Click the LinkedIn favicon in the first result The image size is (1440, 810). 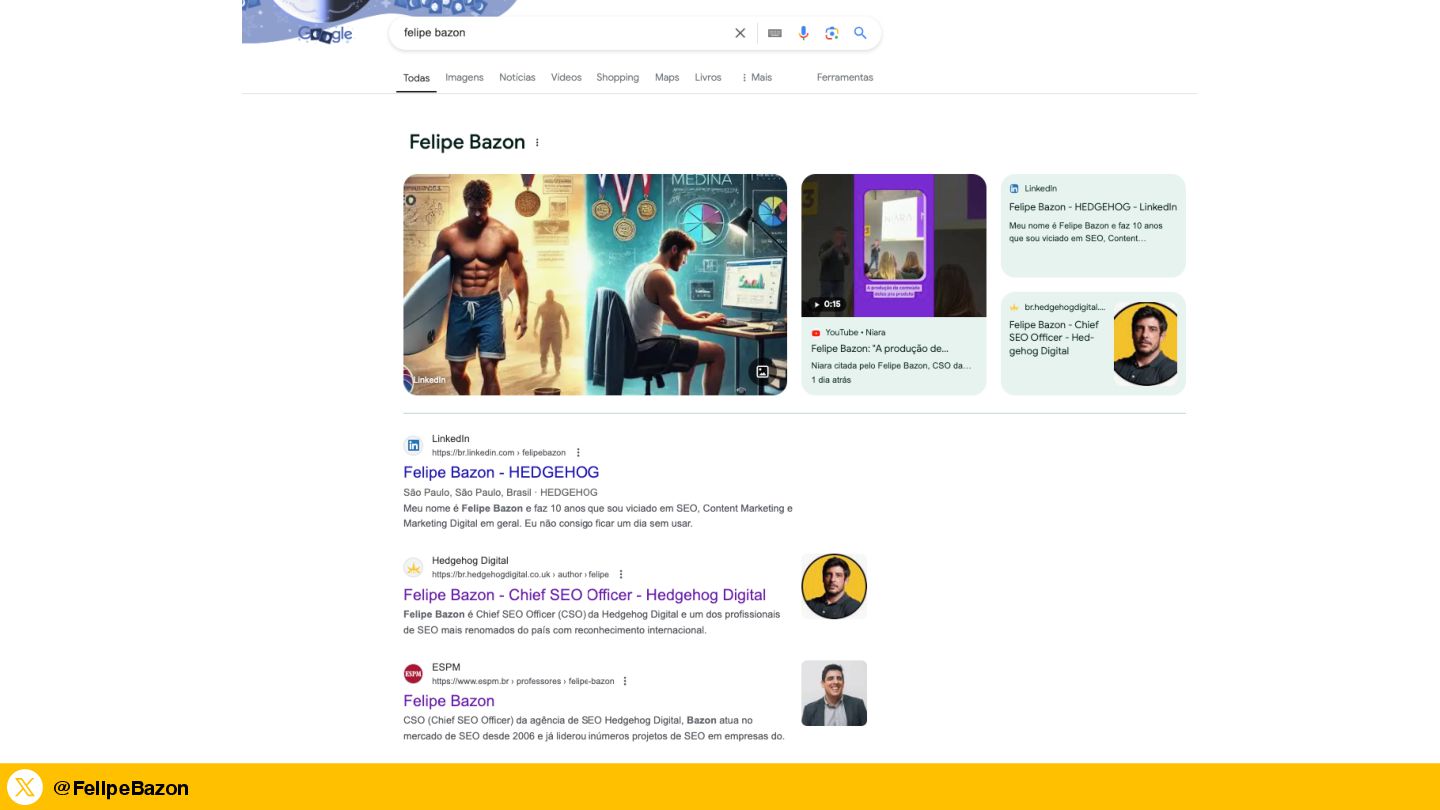[413, 445]
